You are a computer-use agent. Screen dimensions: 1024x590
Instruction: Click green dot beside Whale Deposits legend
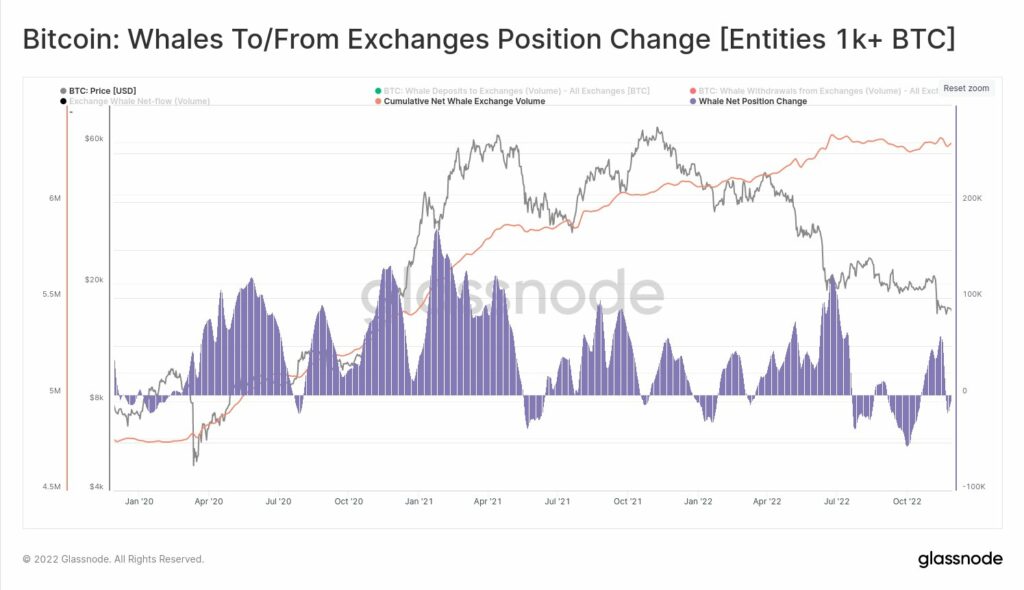[x=378, y=91]
